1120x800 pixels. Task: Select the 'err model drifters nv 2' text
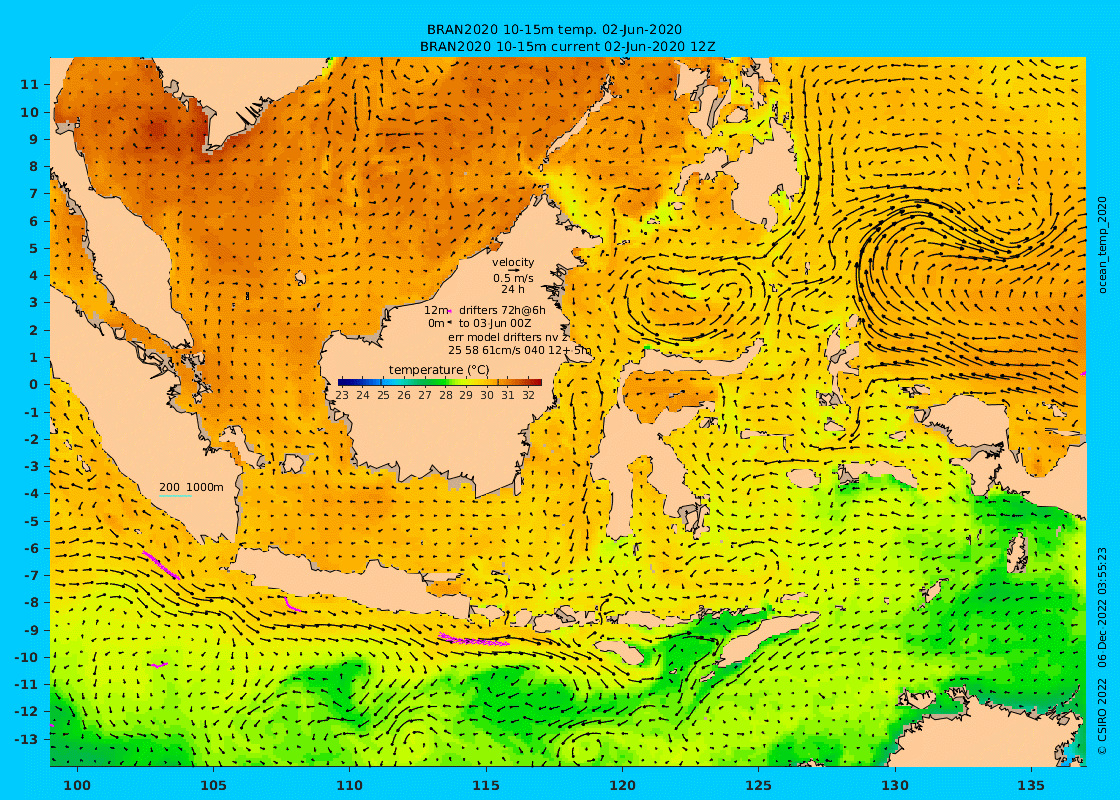coord(508,336)
